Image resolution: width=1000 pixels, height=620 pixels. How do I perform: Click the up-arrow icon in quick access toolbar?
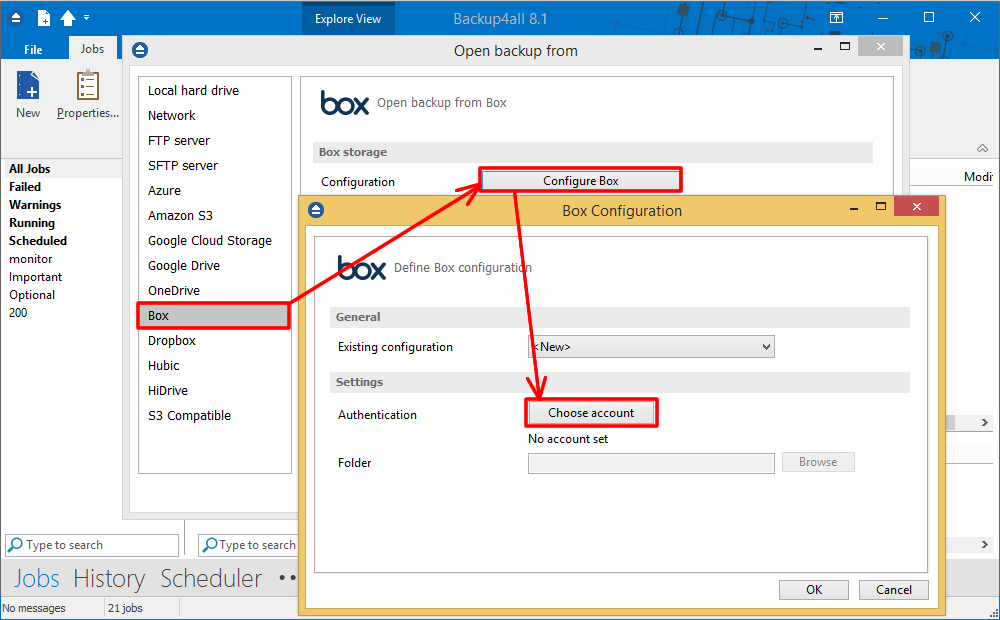68,18
